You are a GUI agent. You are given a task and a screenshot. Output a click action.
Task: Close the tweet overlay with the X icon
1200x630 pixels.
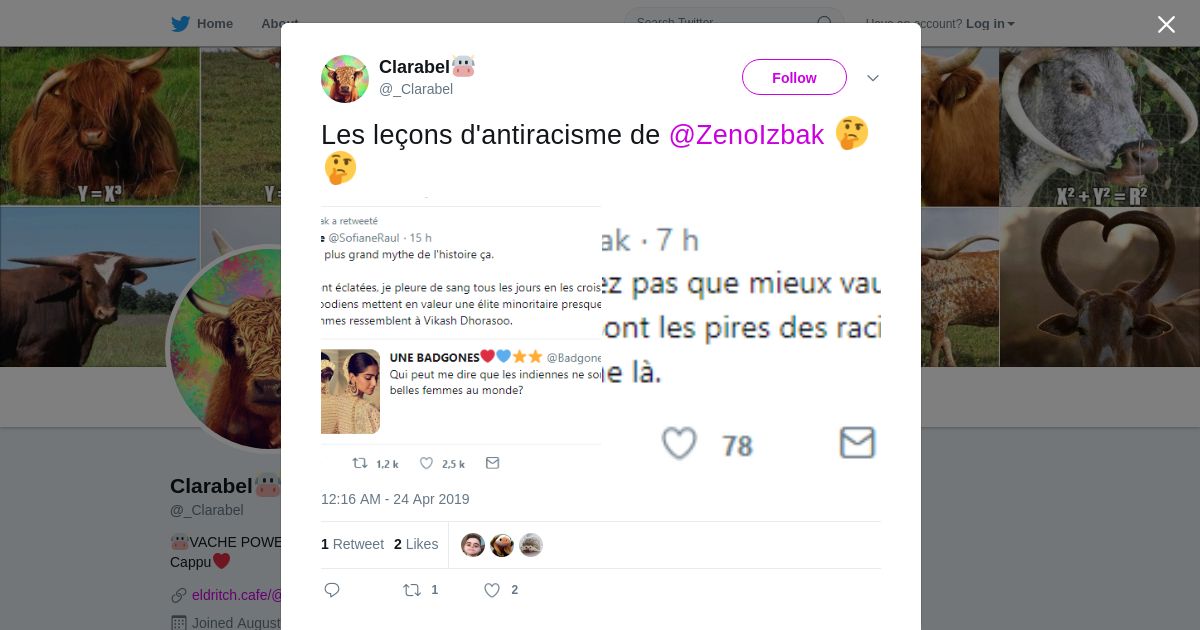(x=1166, y=24)
